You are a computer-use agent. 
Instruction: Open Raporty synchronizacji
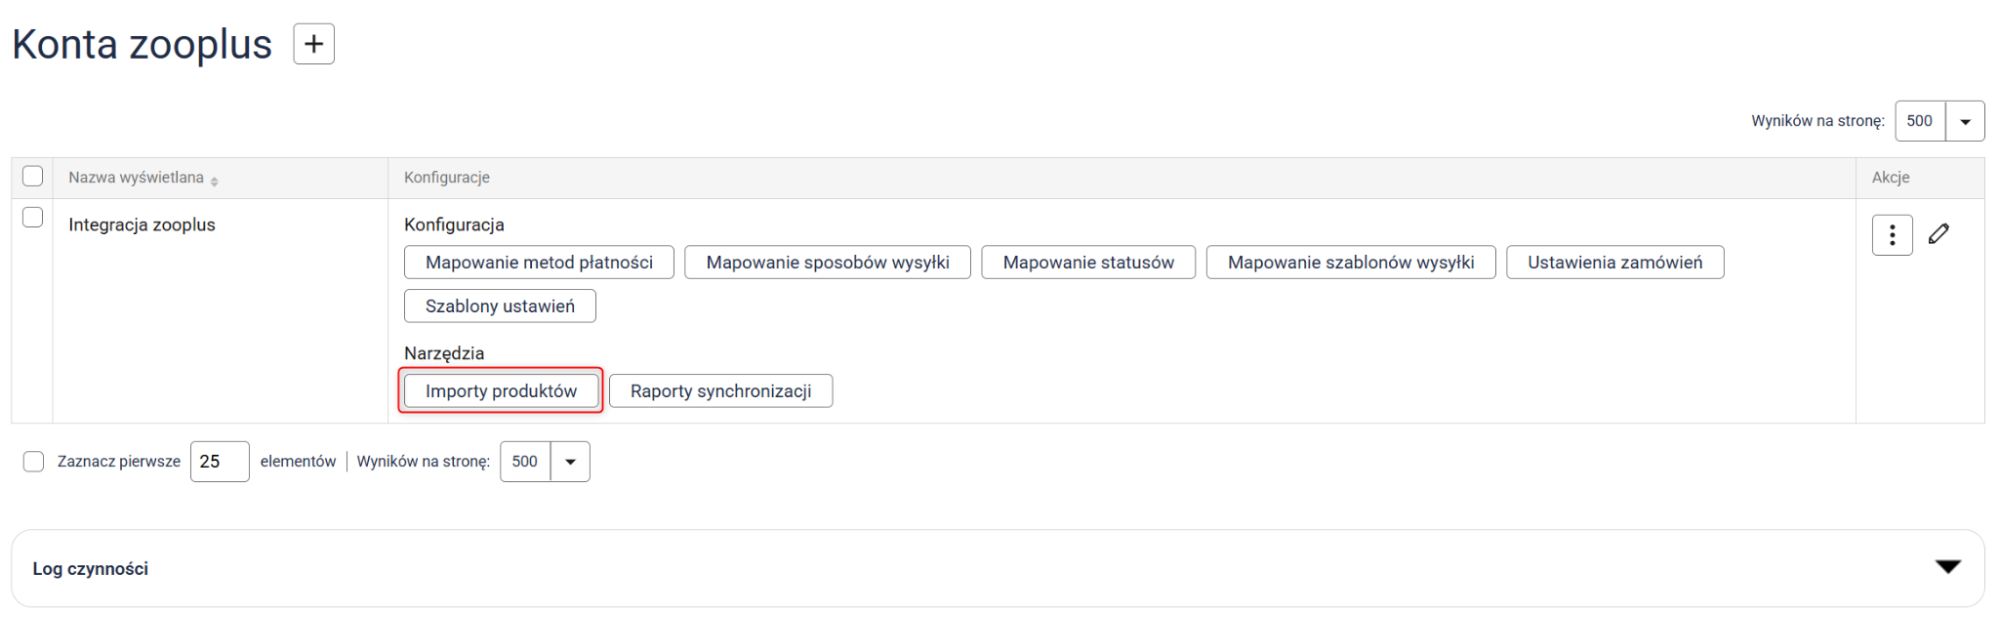tap(720, 391)
